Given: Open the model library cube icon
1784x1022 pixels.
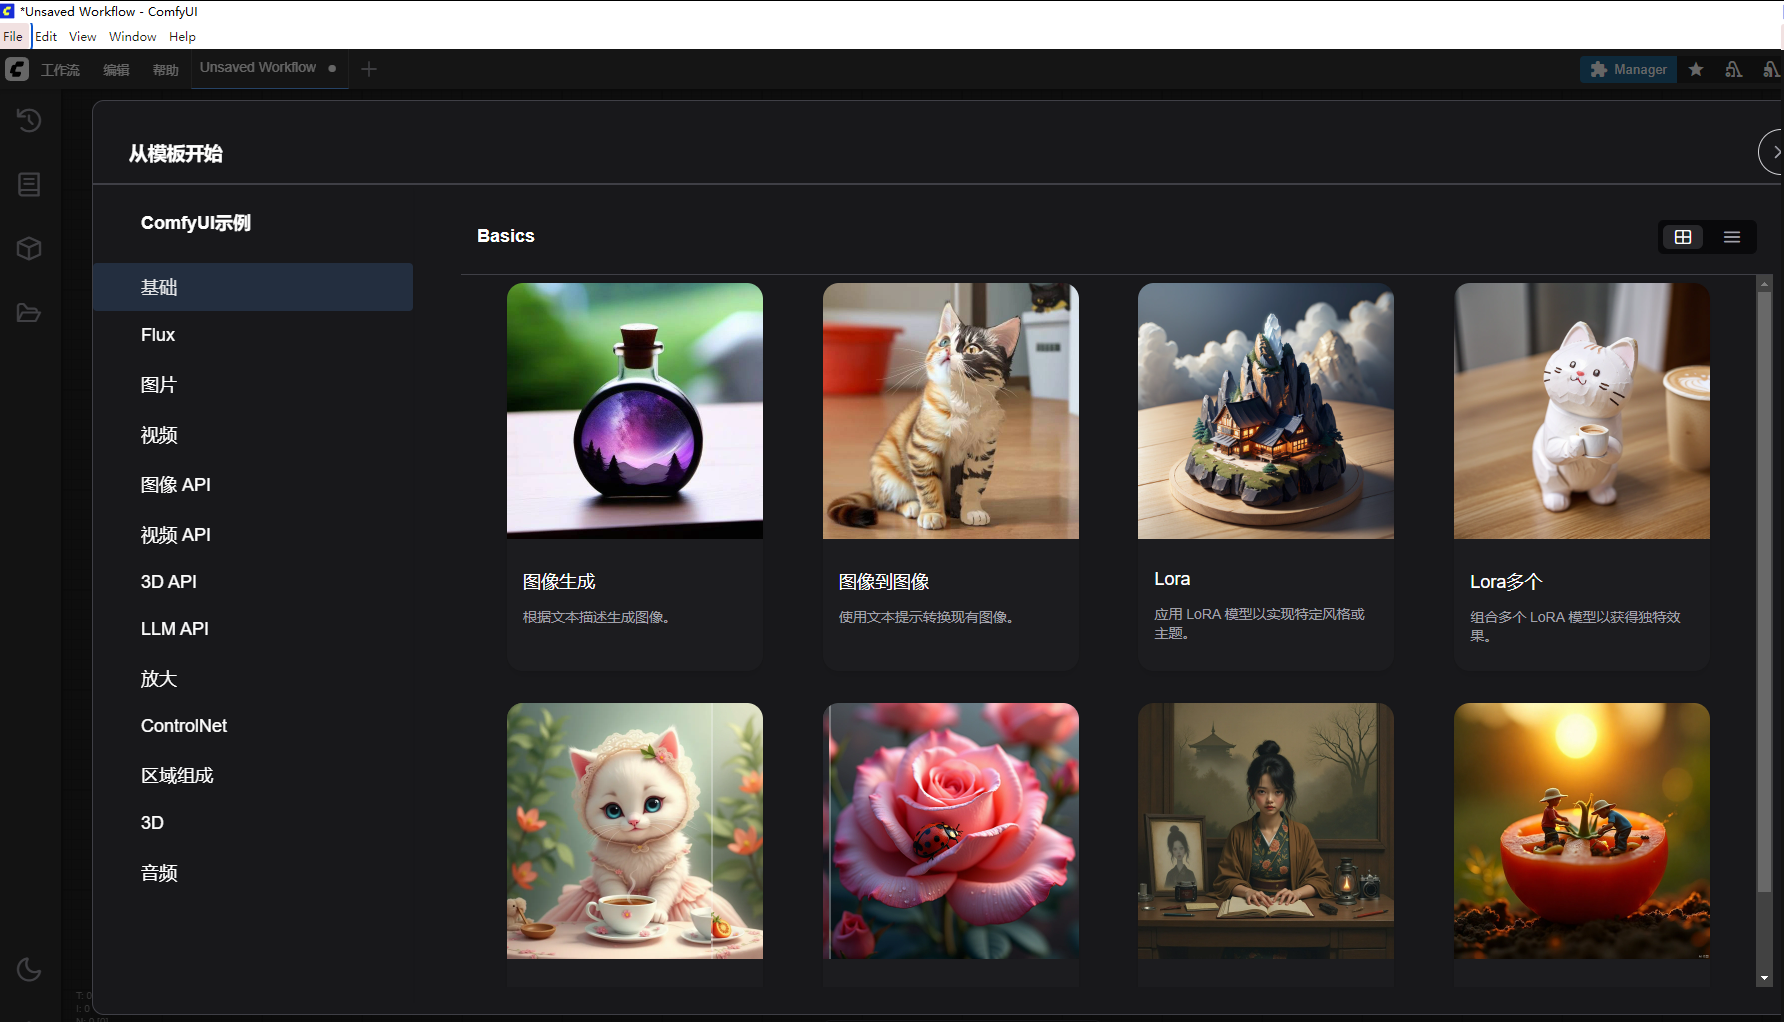Looking at the screenshot, I should point(29,249).
